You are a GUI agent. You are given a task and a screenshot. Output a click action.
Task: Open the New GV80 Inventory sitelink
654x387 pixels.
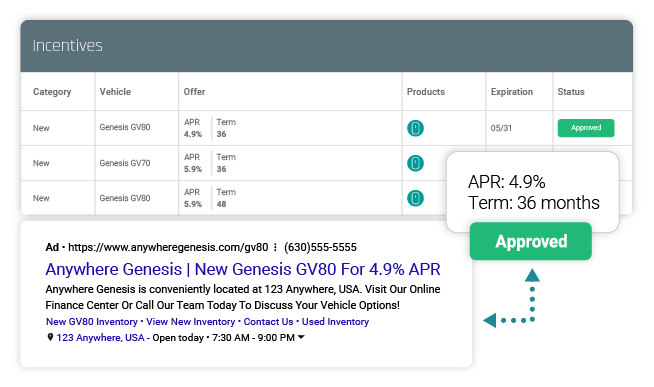pyautogui.click(x=92, y=322)
